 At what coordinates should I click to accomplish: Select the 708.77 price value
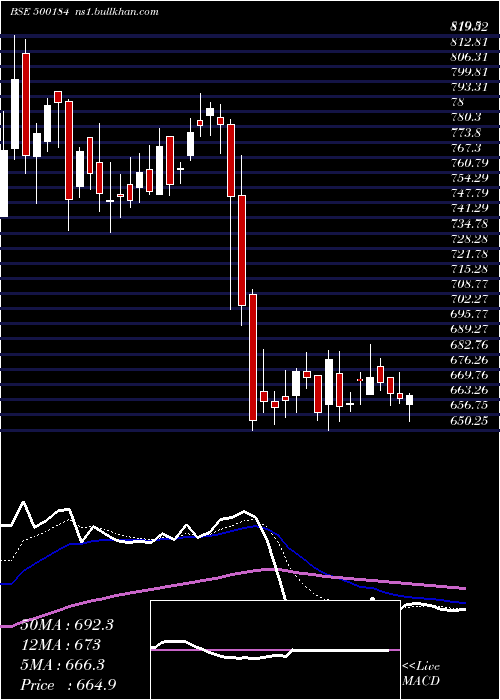470,284
